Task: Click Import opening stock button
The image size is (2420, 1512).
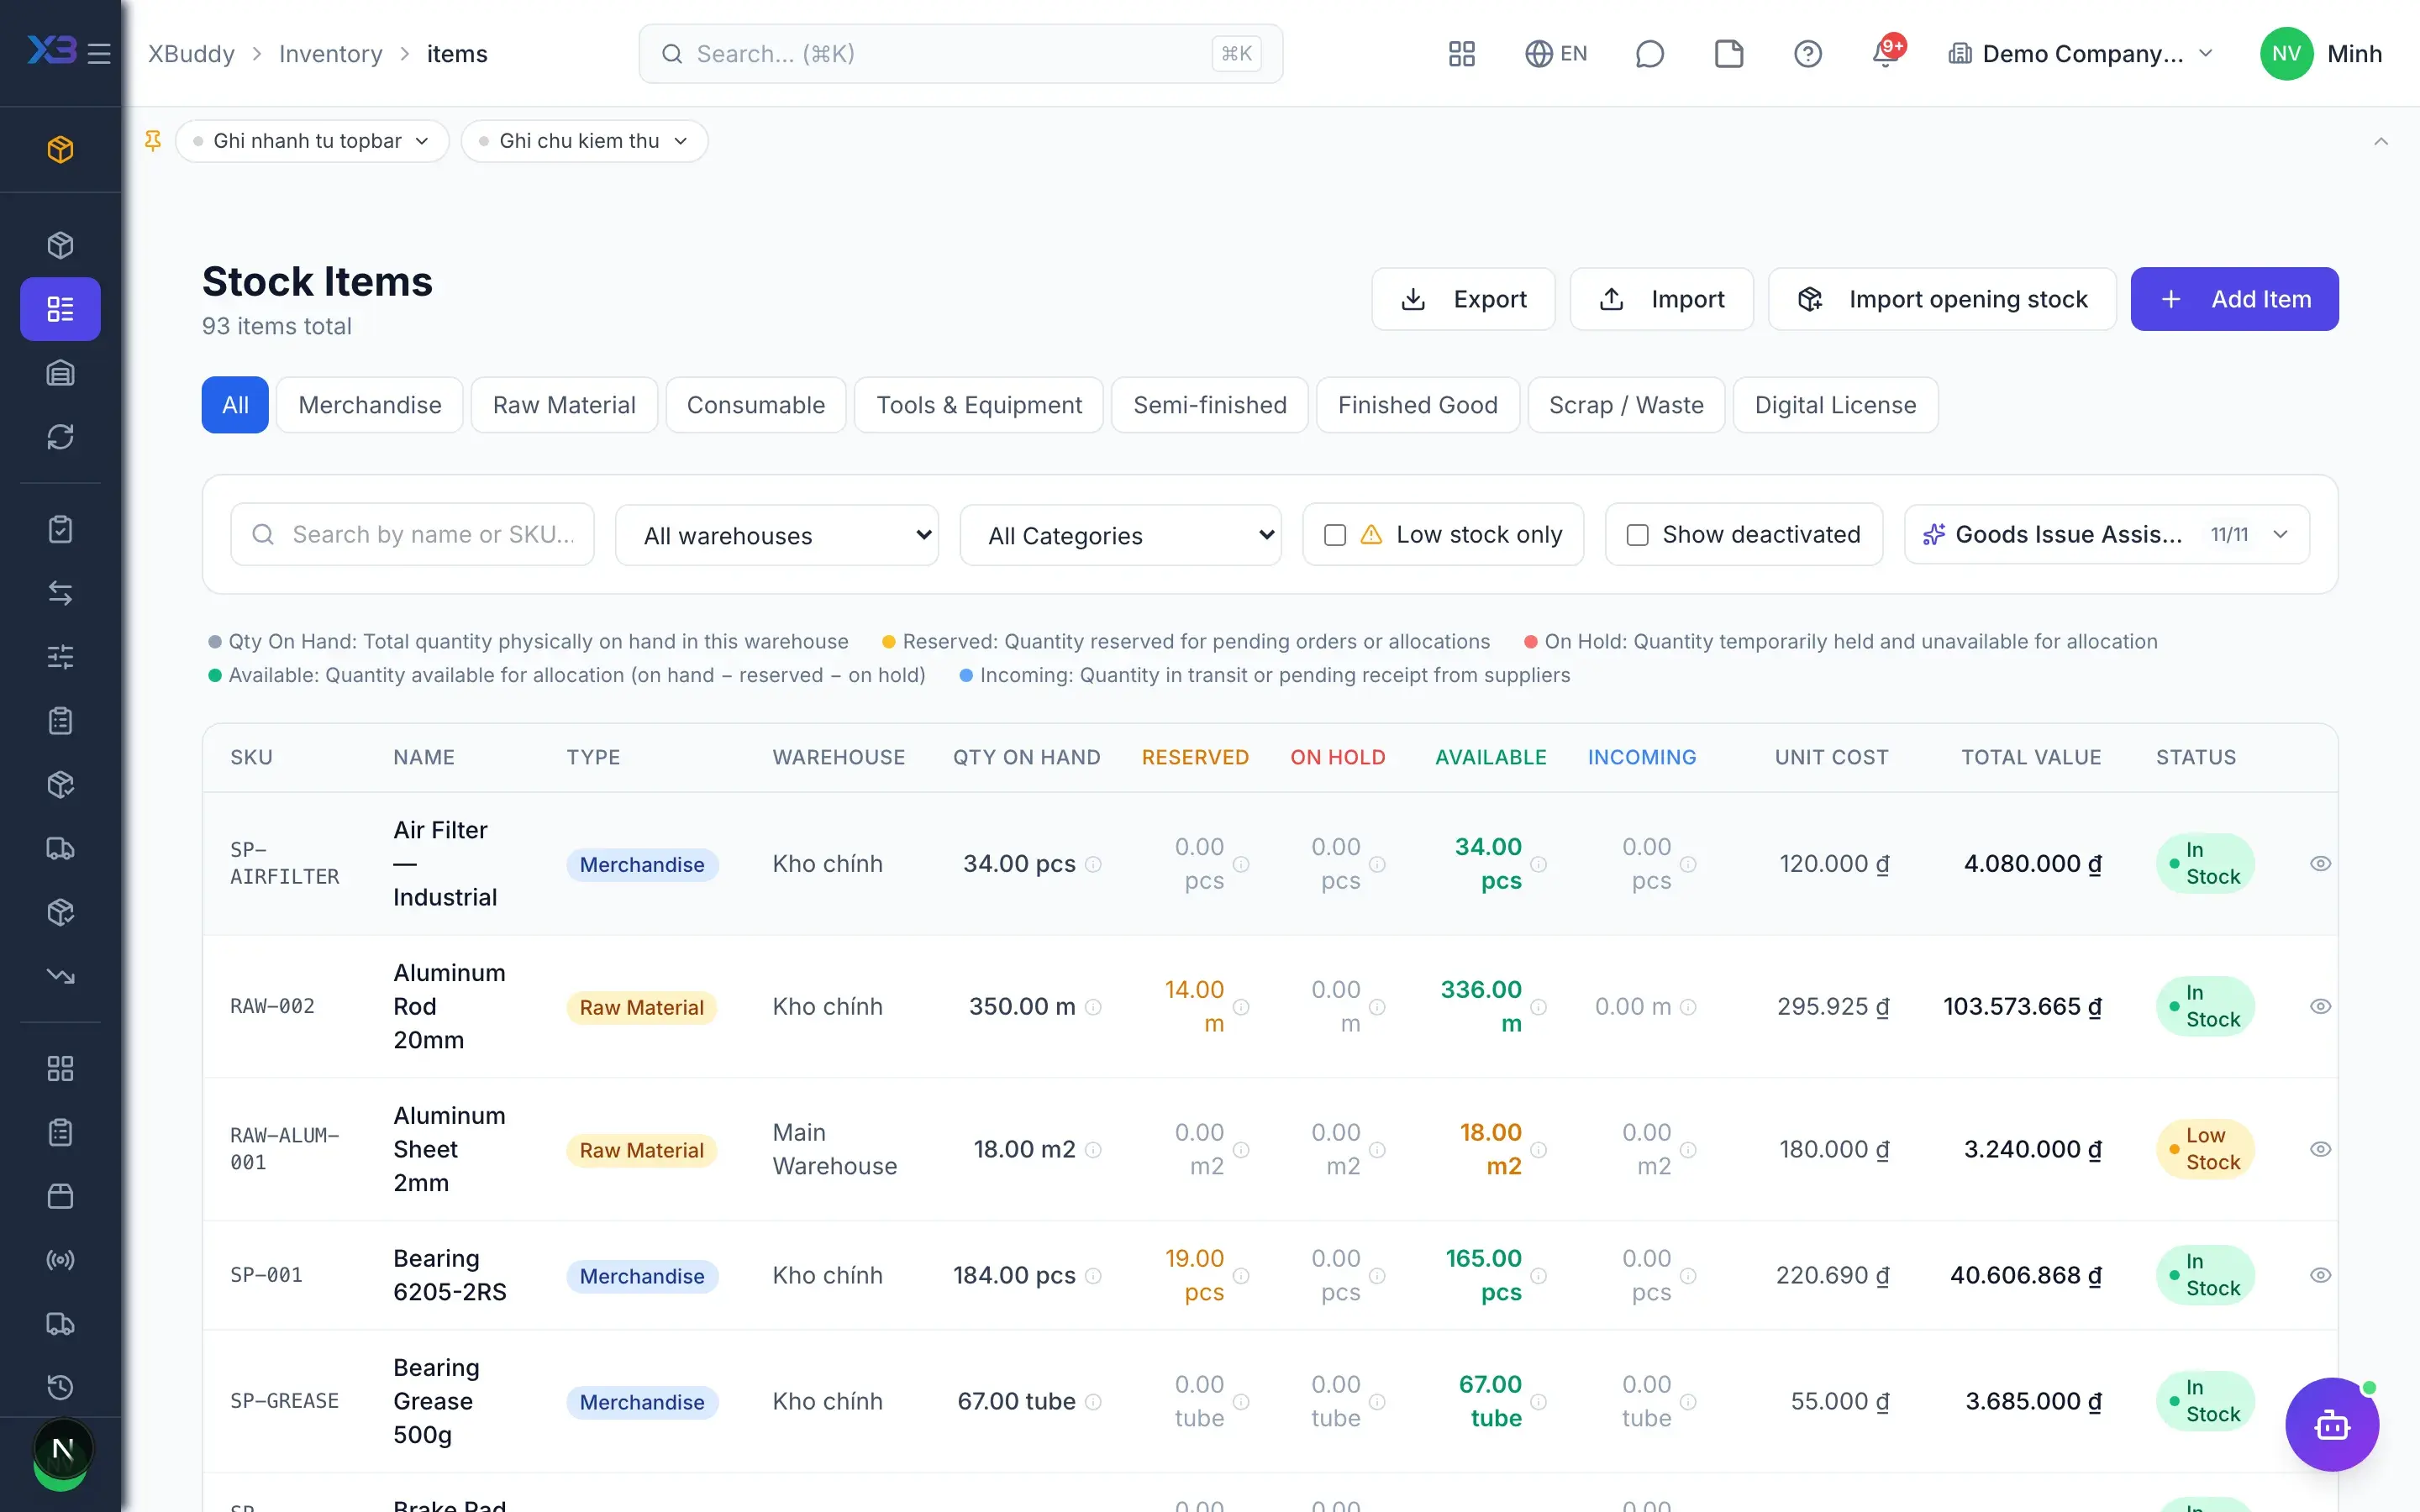Action: pyautogui.click(x=1942, y=299)
